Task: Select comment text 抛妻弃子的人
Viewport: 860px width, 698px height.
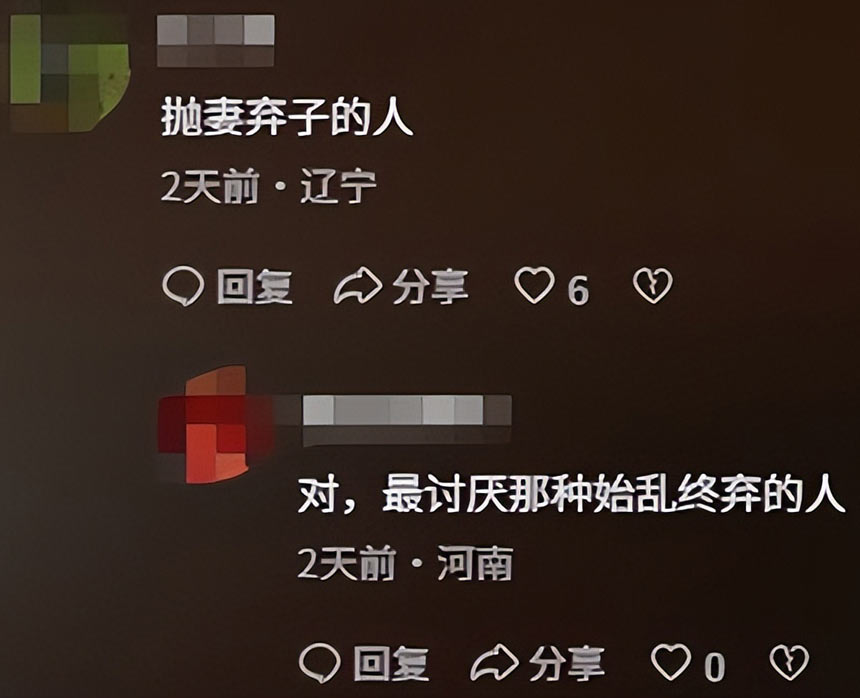Action: [287, 118]
